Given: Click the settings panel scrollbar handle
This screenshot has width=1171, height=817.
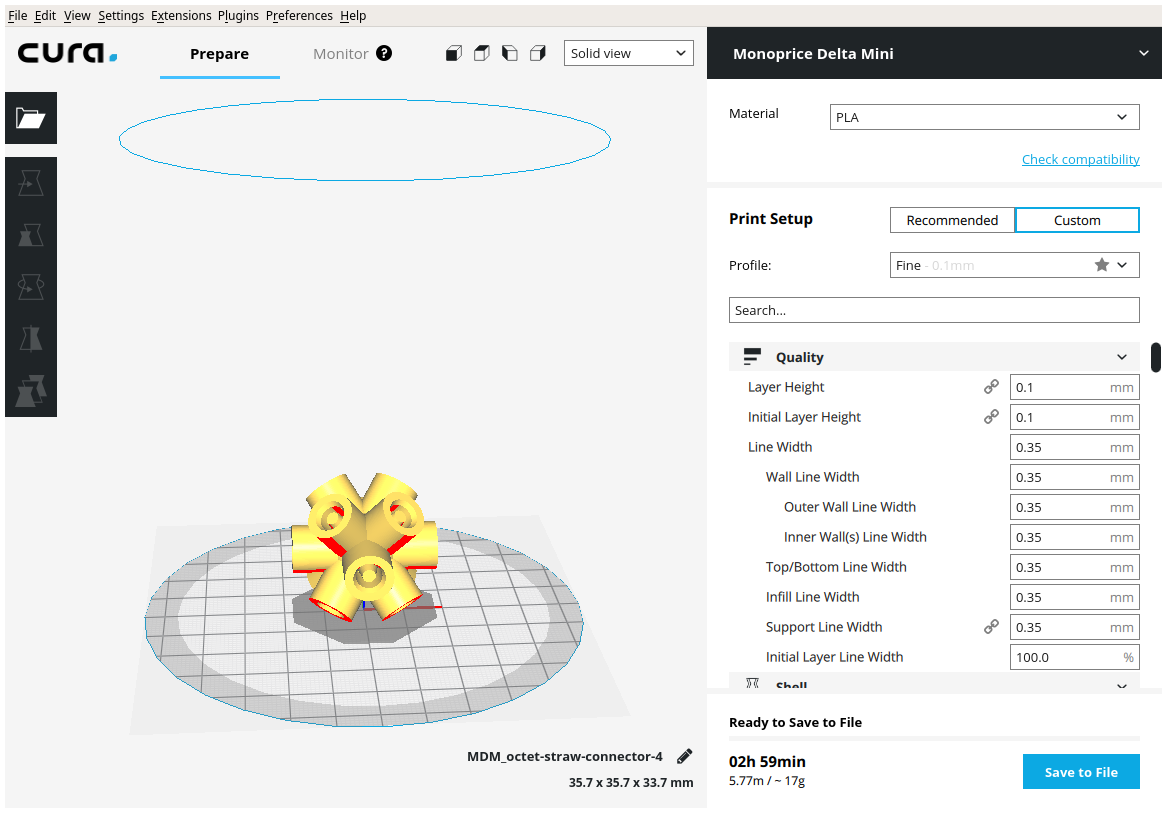Looking at the screenshot, I should tap(1156, 357).
